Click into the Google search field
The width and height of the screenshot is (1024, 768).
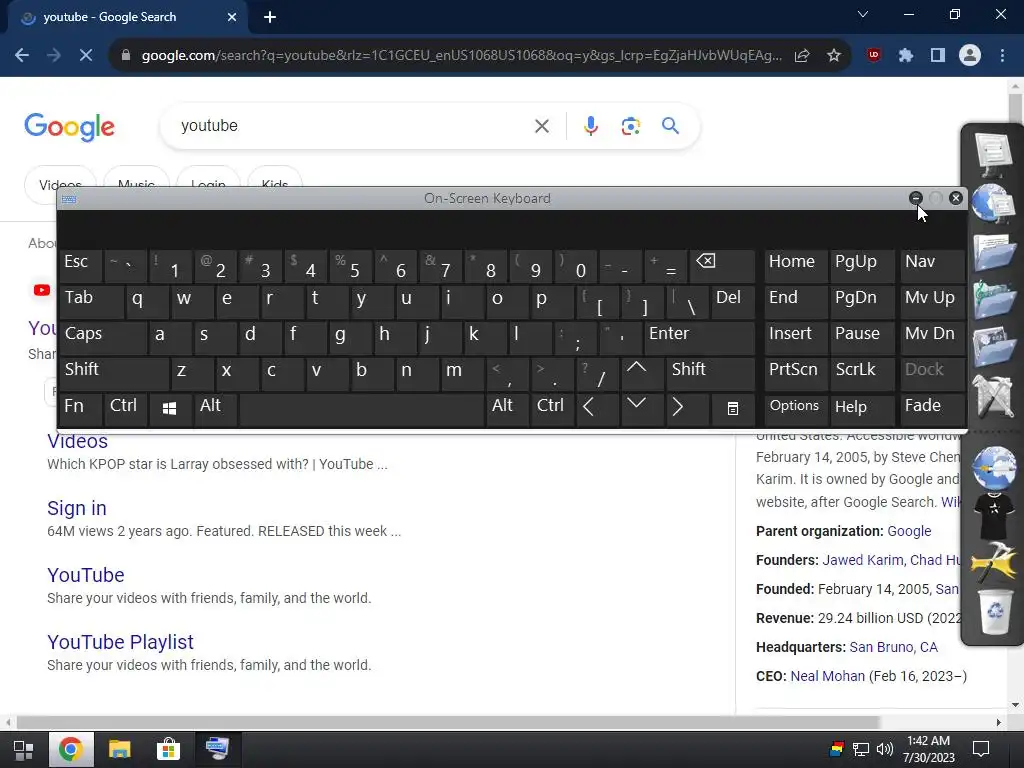[353, 126]
